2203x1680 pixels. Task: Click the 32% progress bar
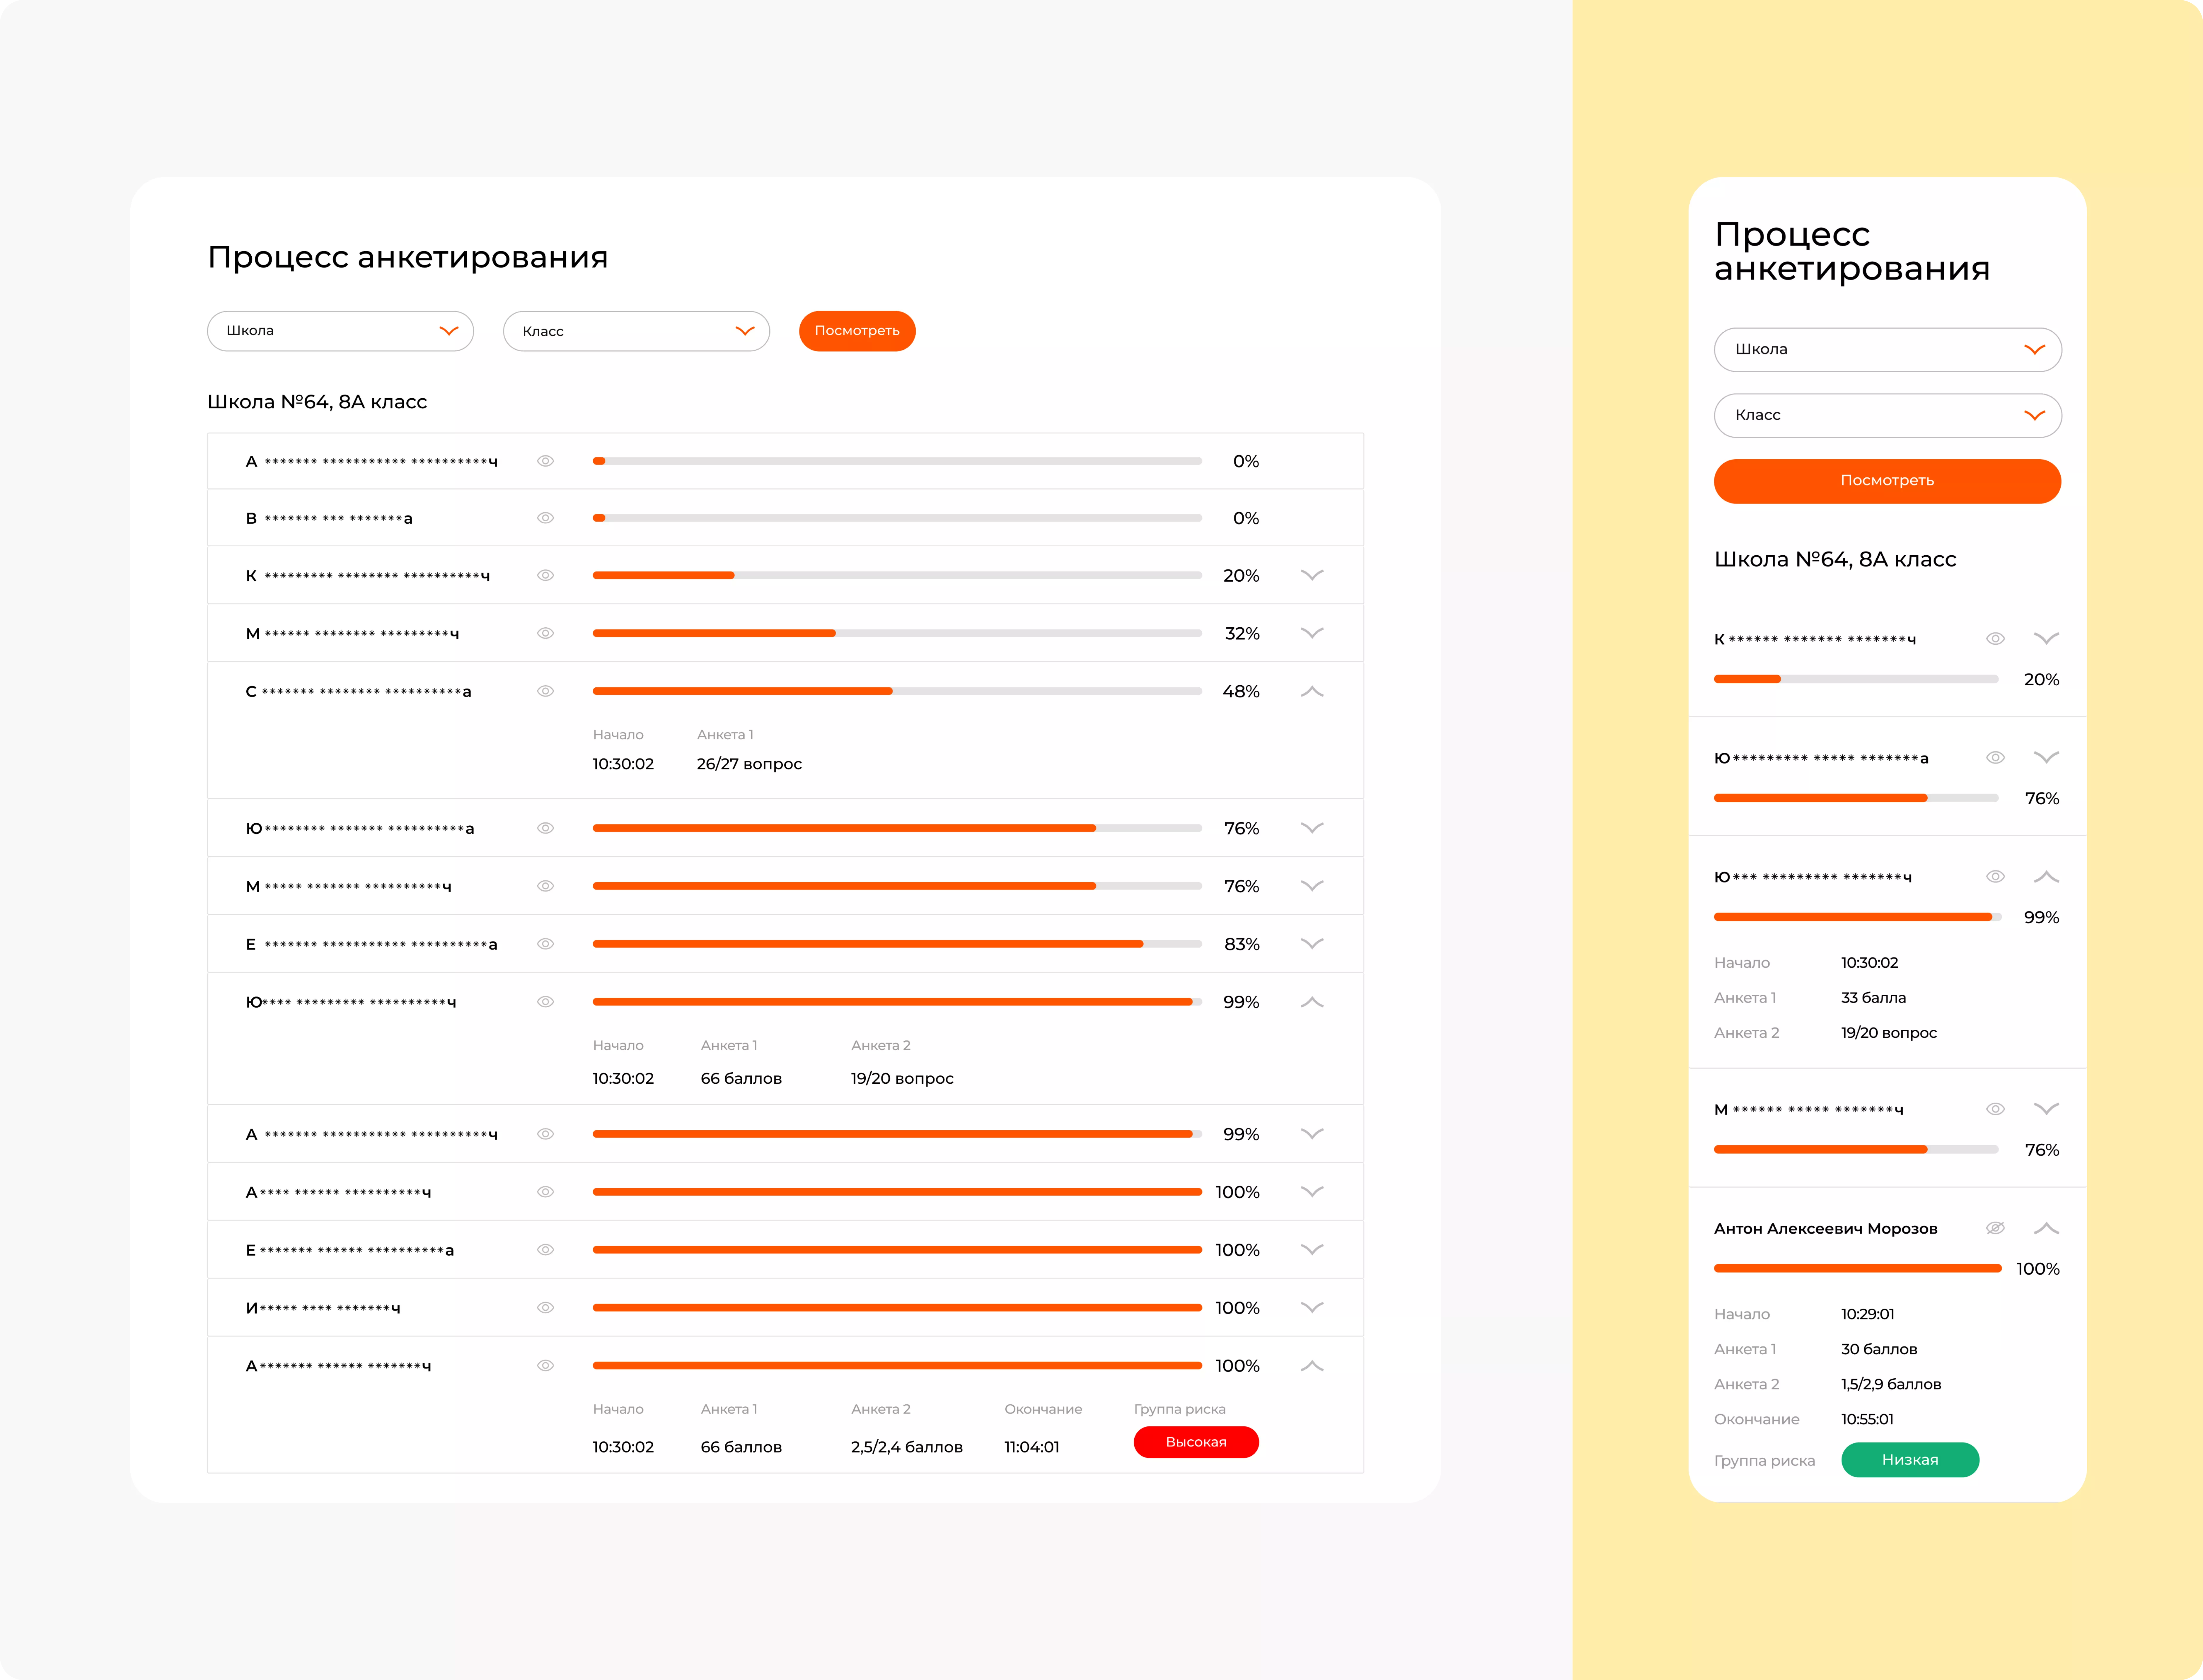(x=897, y=633)
